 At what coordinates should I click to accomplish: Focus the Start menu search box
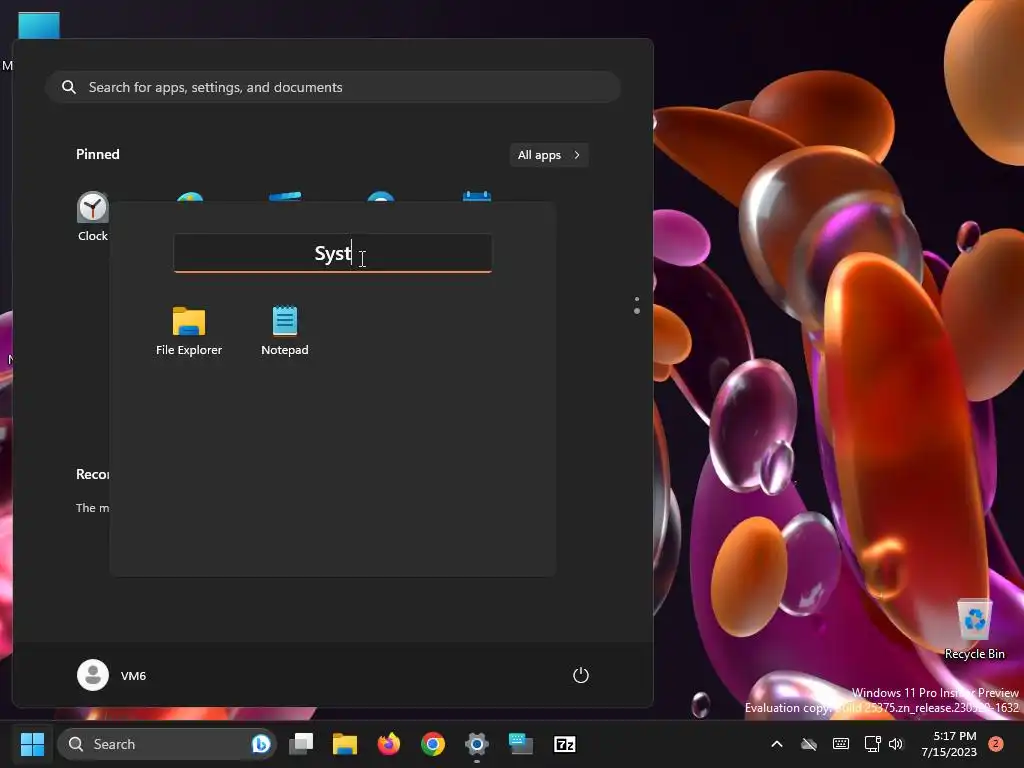pos(332,87)
